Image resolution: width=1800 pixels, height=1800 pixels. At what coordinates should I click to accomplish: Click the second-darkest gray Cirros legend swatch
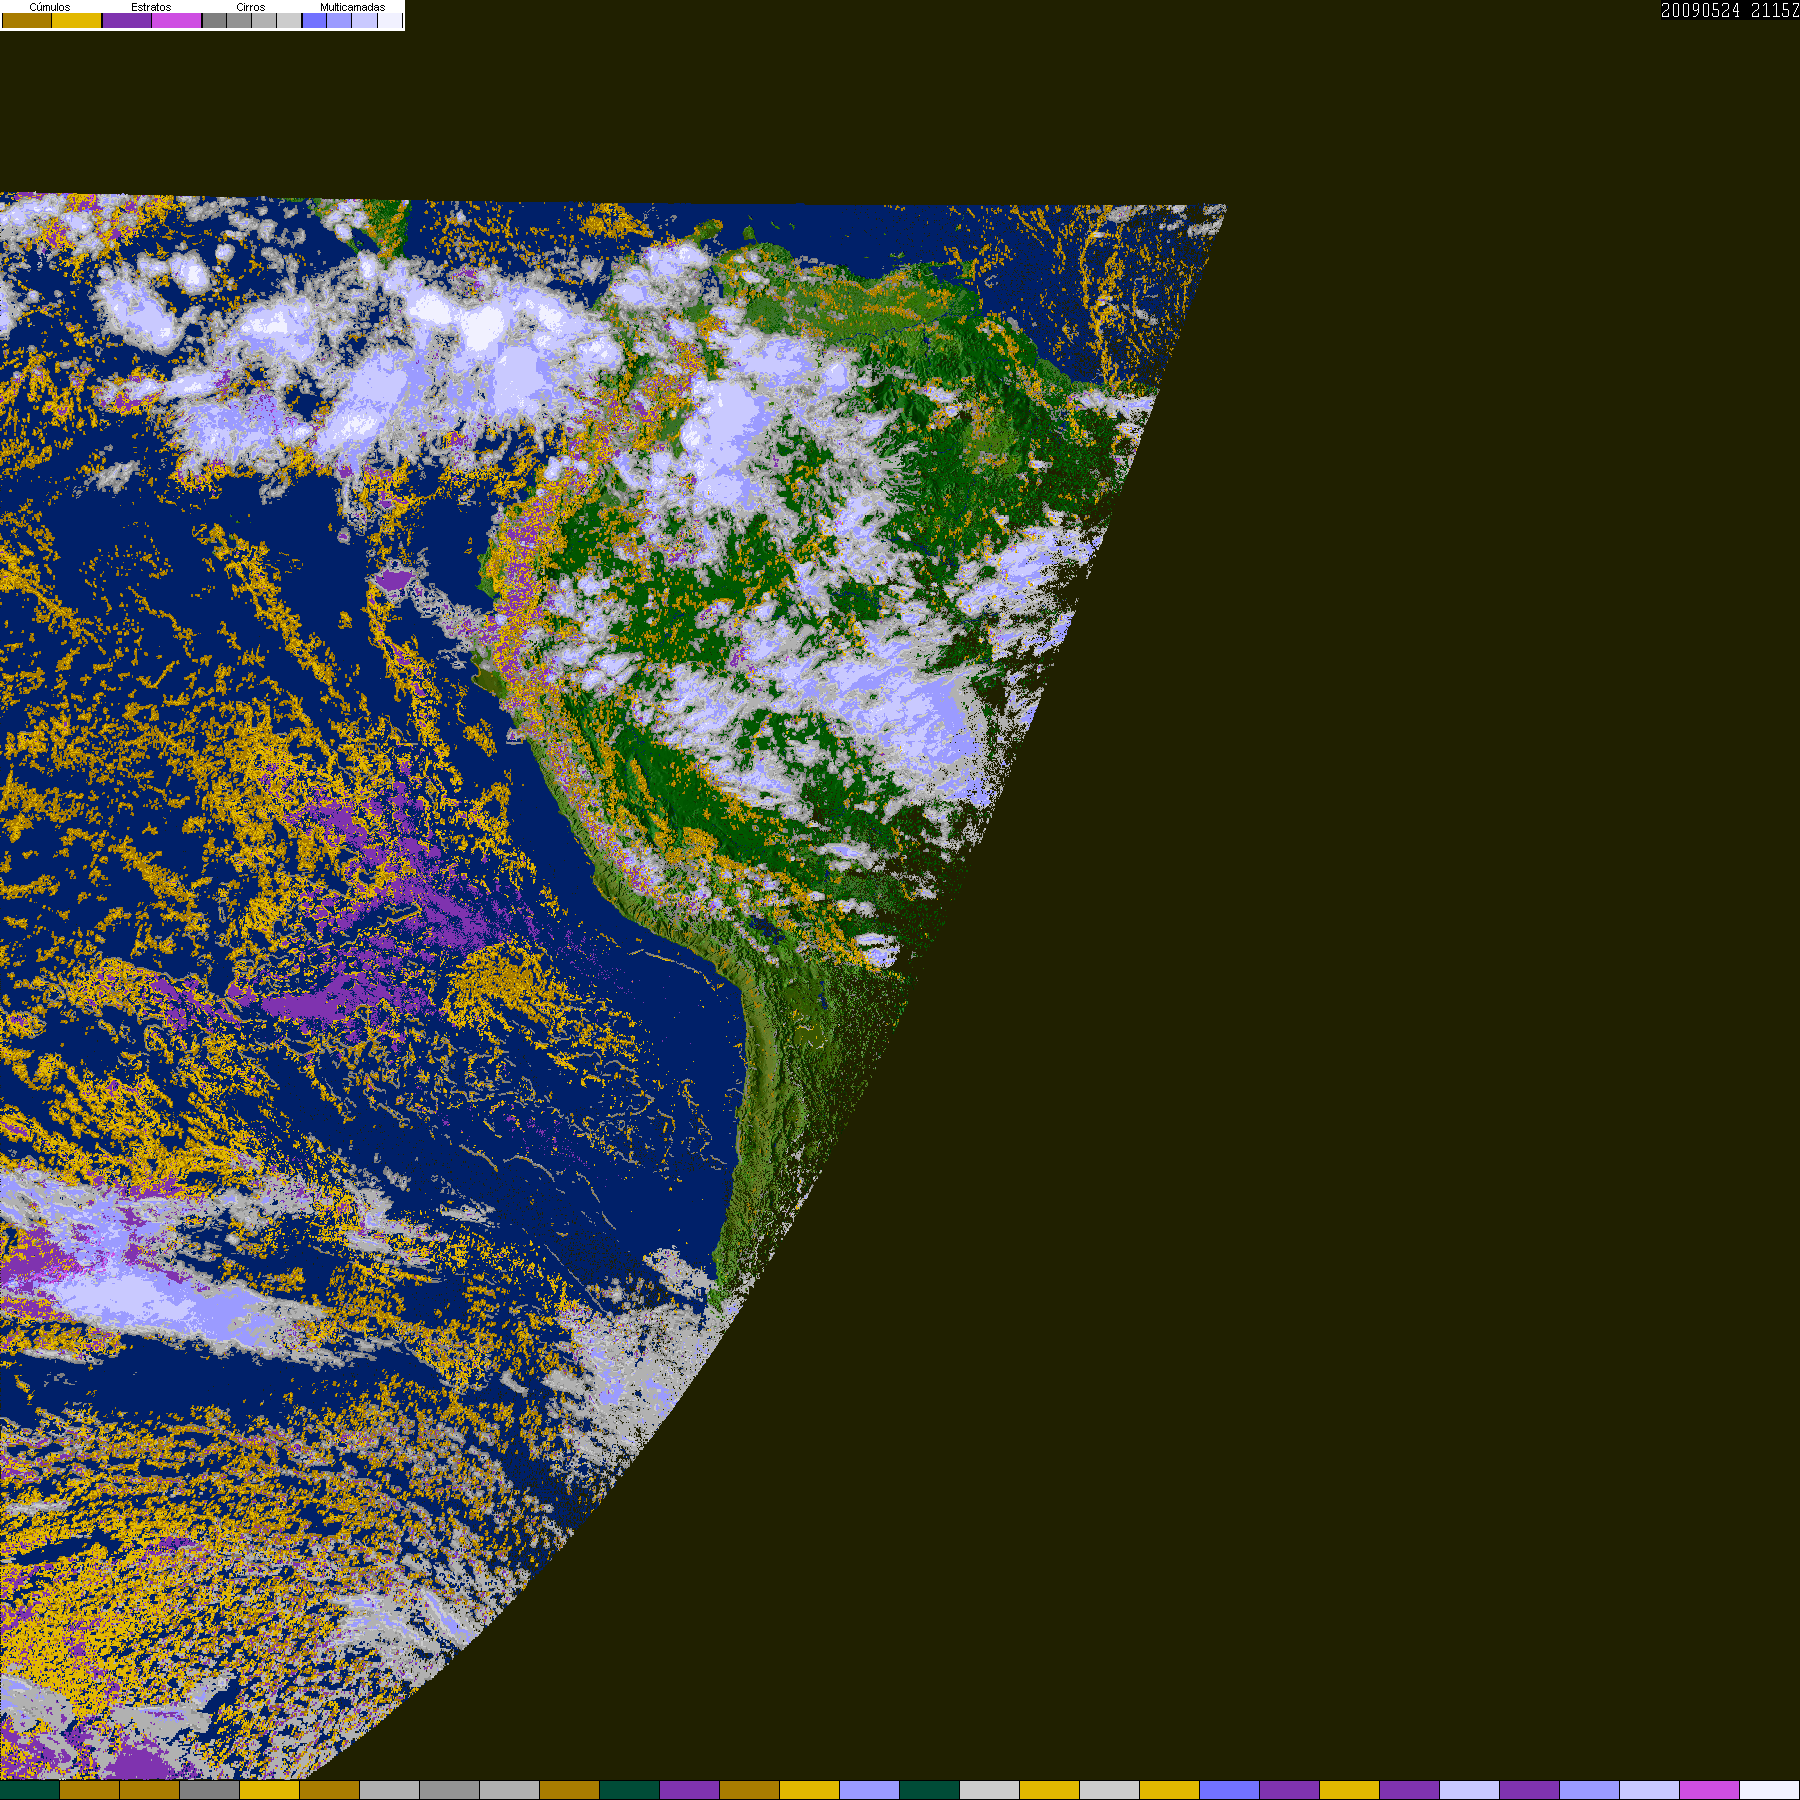239,21
